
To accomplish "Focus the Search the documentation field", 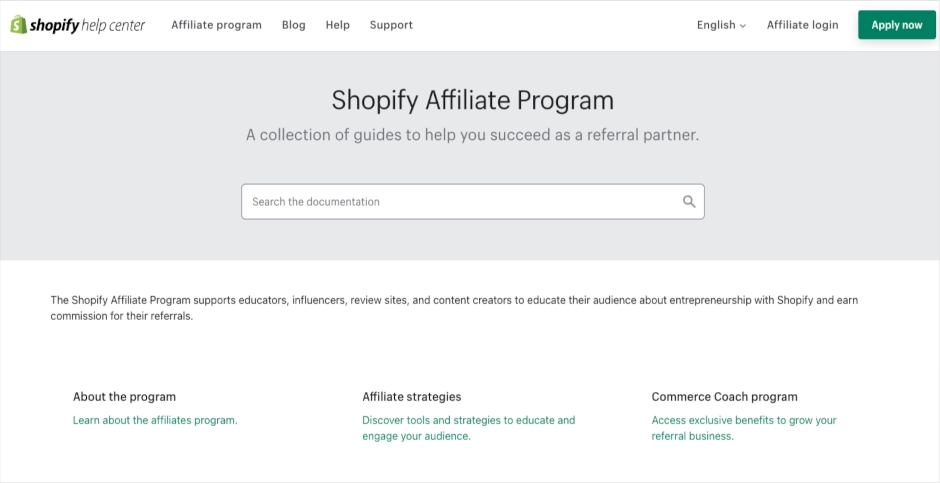I will point(472,201).
